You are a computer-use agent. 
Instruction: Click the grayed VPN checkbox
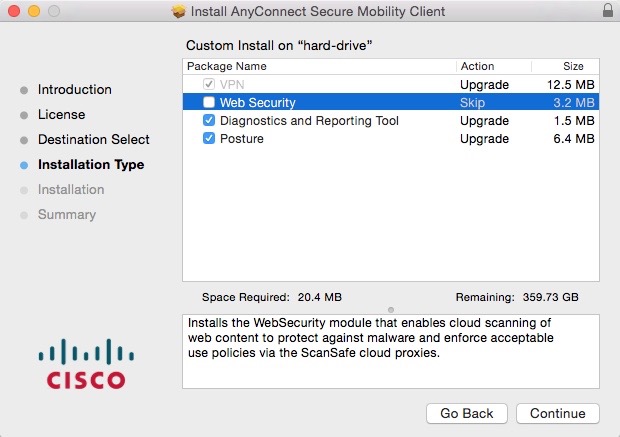click(209, 84)
